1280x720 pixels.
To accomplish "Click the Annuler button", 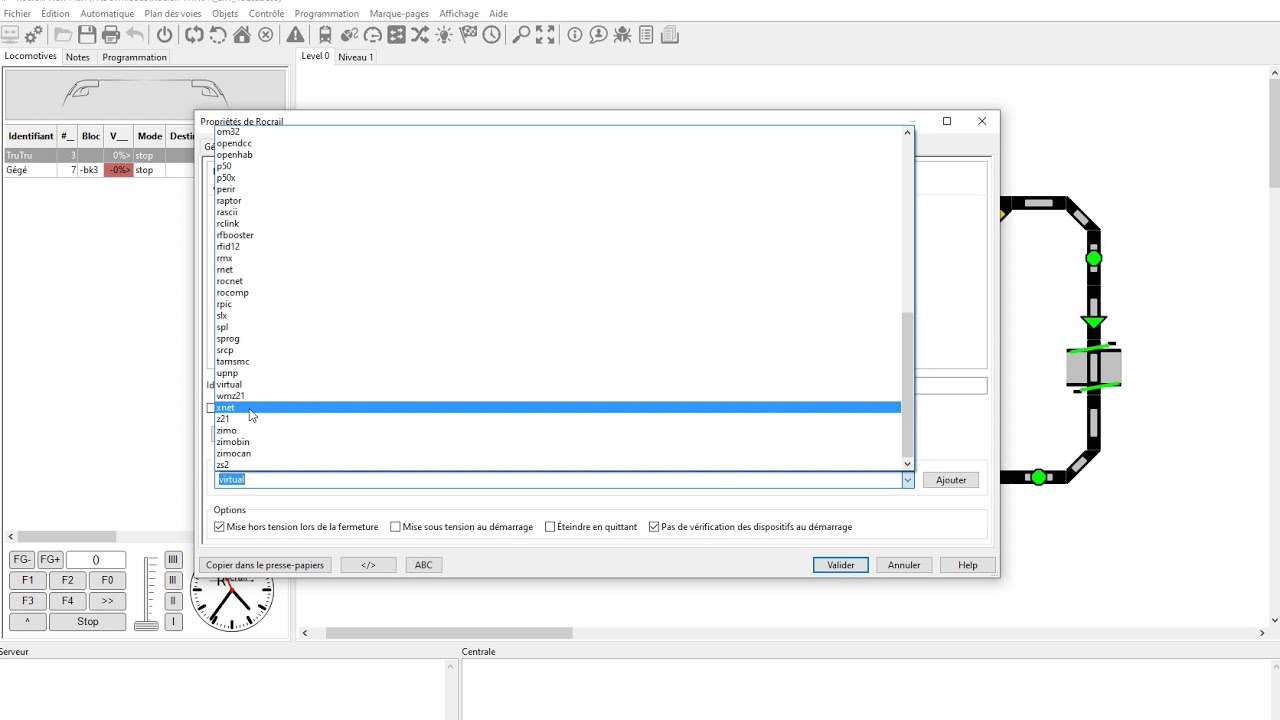I will tap(904, 565).
